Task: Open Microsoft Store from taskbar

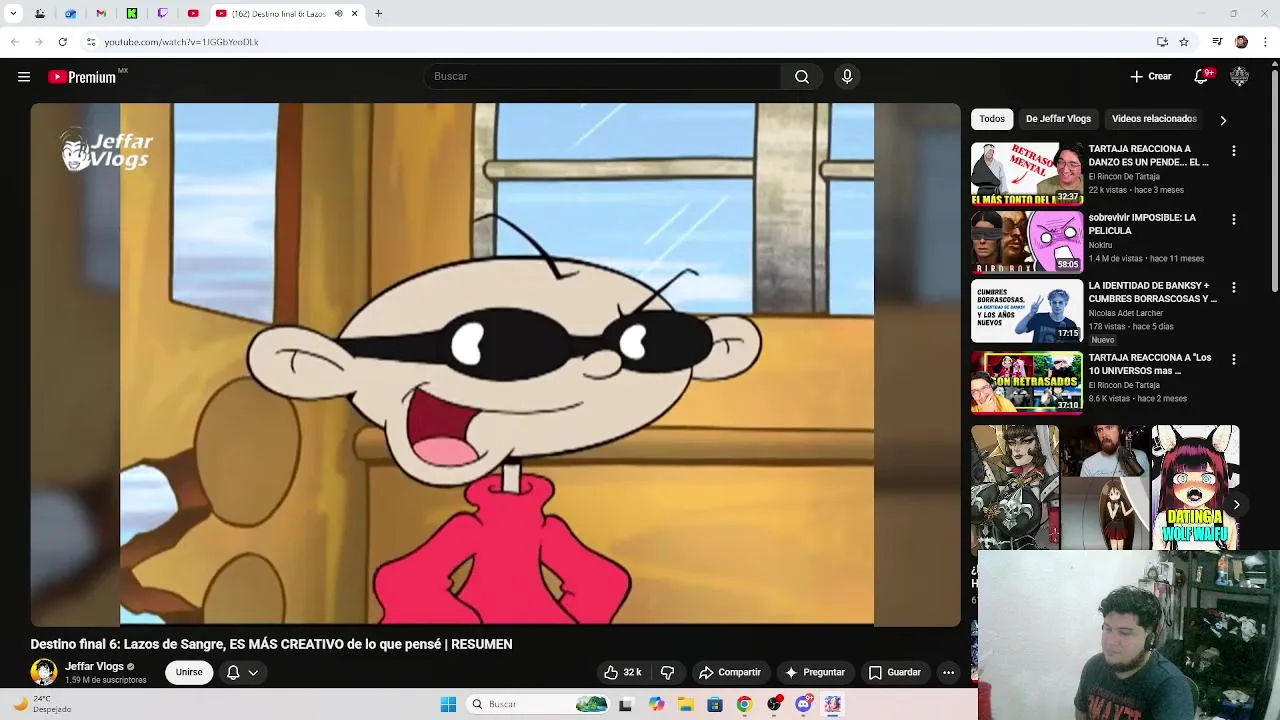Action: pos(715,705)
